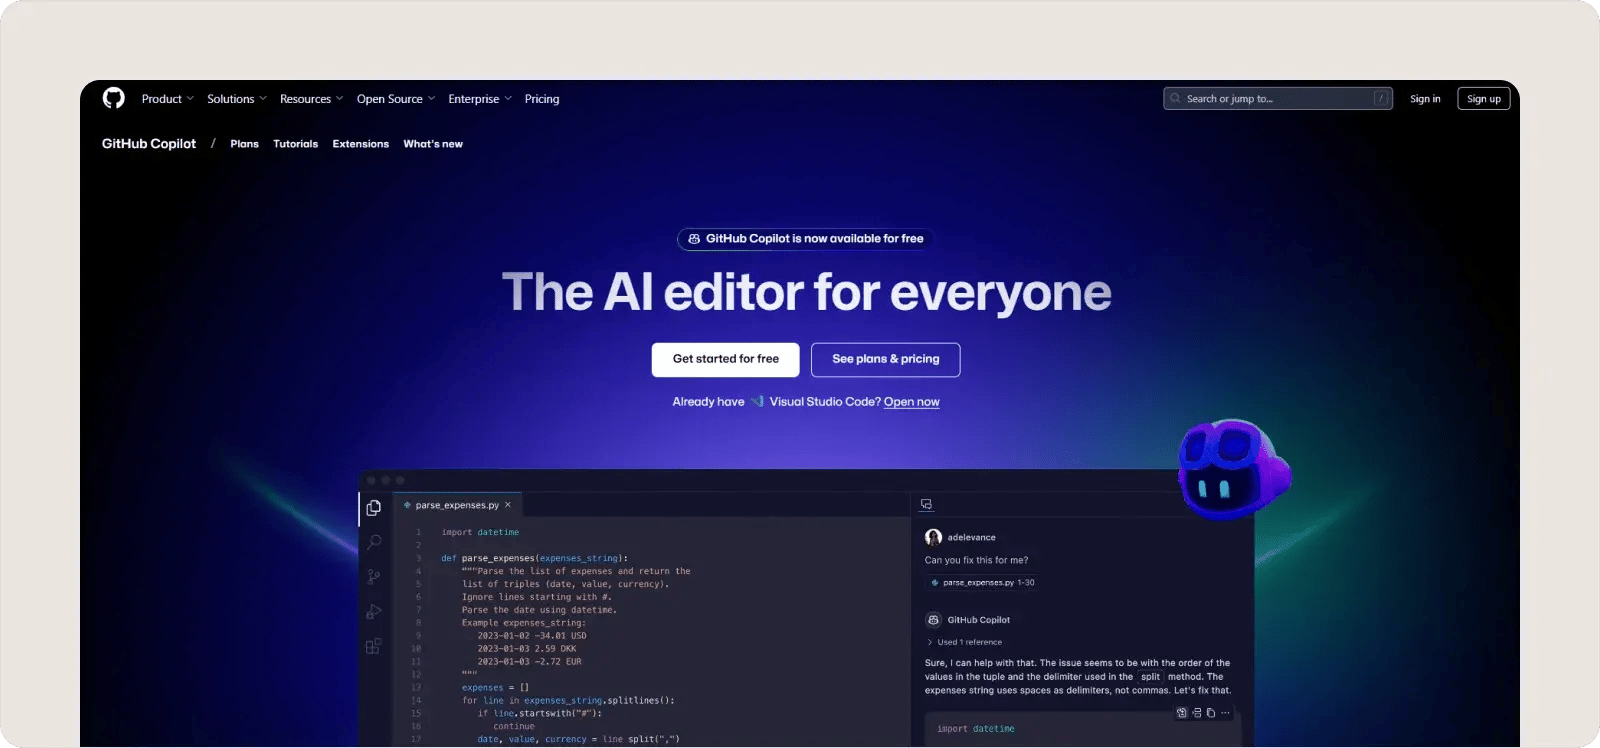
Task: Click the See plans & pricing button
Action: click(x=885, y=359)
